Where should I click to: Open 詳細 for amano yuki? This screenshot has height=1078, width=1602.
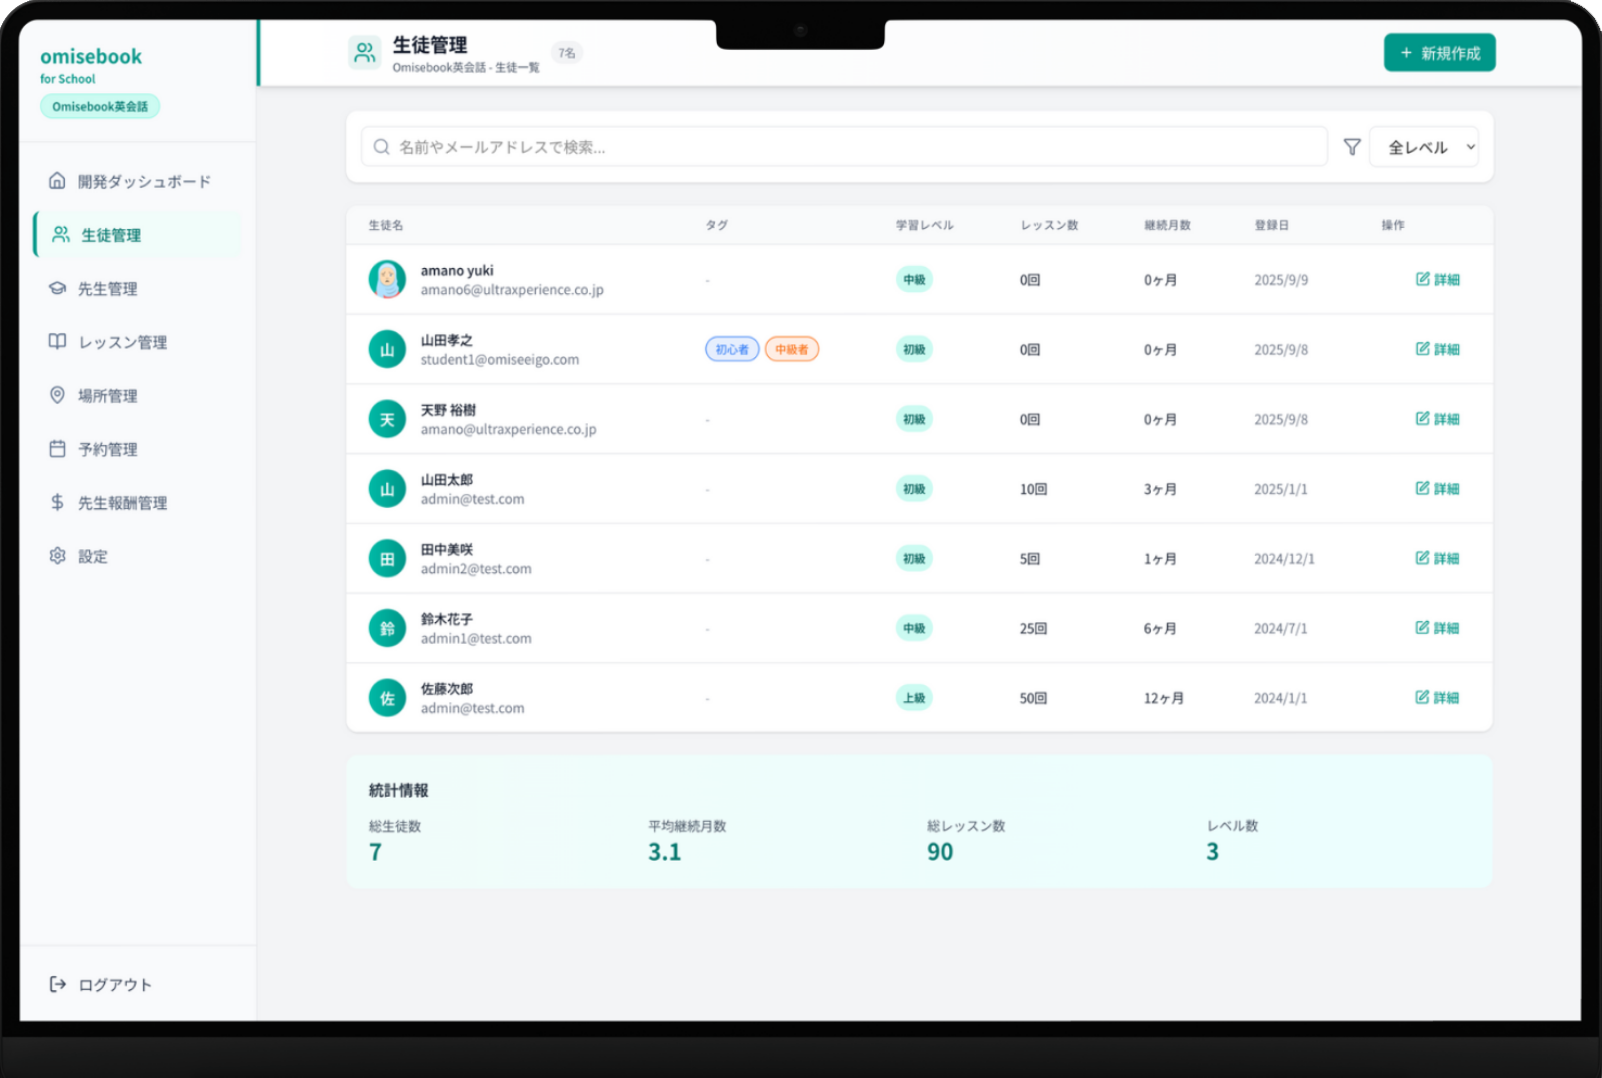click(1437, 279)
